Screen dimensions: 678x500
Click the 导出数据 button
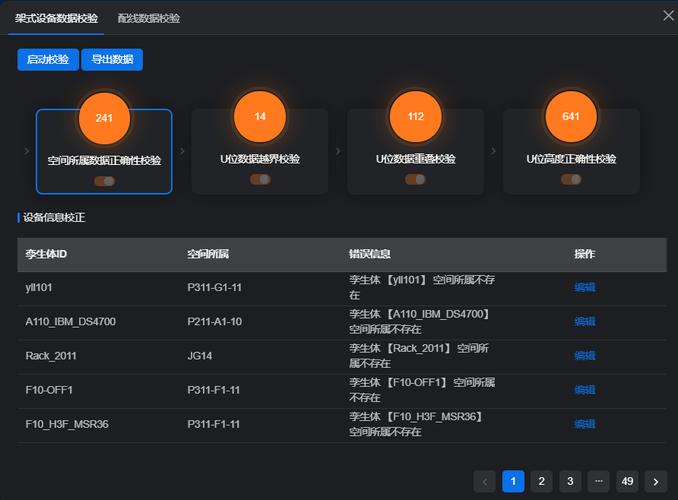(112, 59)
